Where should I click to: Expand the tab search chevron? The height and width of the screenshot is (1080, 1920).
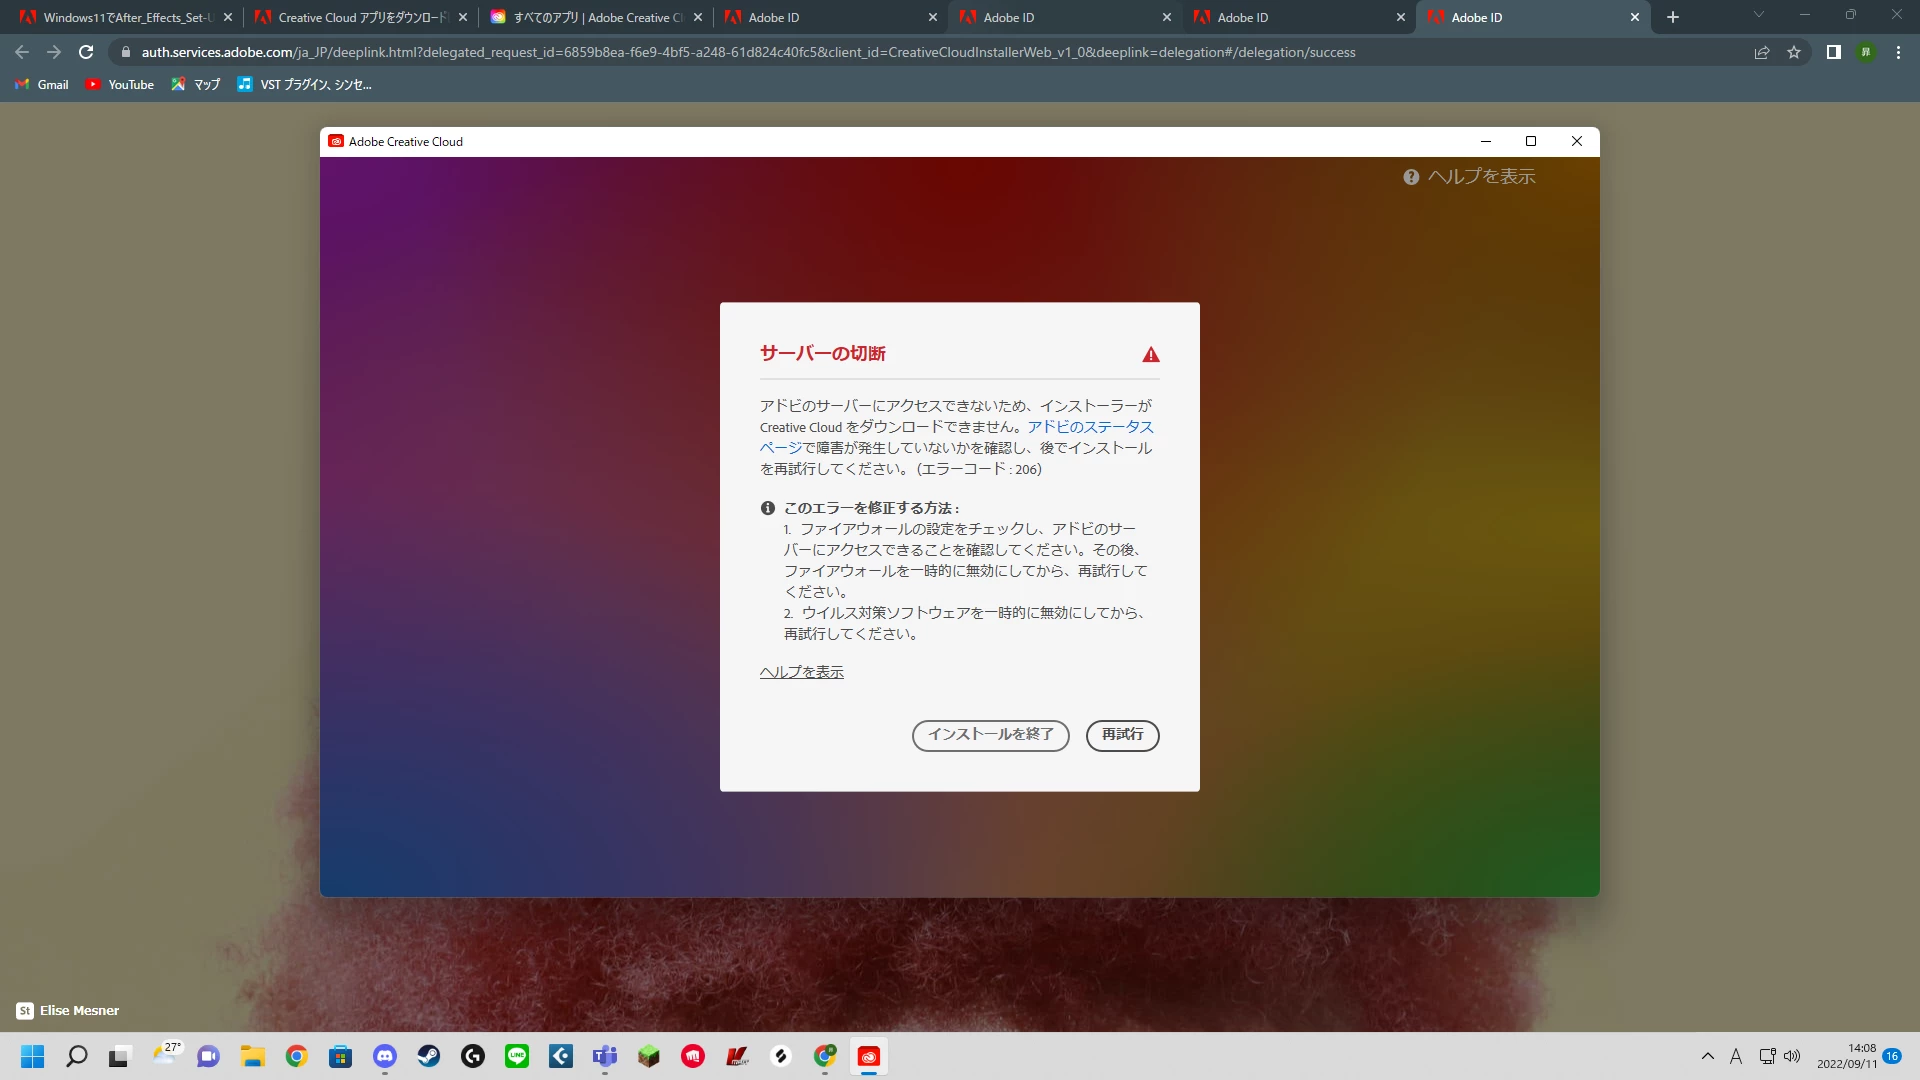(x=1758, y=15)
